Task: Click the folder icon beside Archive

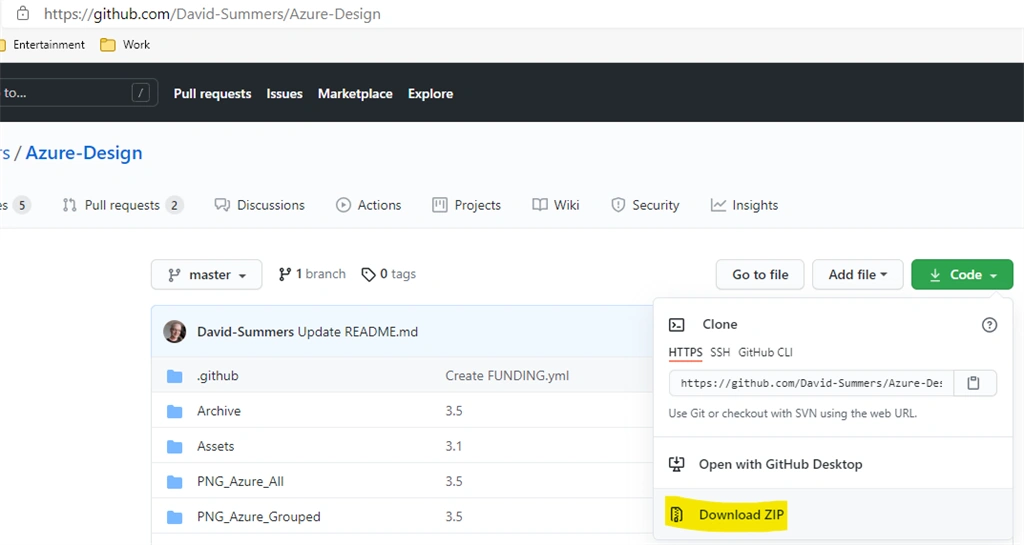Action: pyautogui.click(x=174, y=411)
